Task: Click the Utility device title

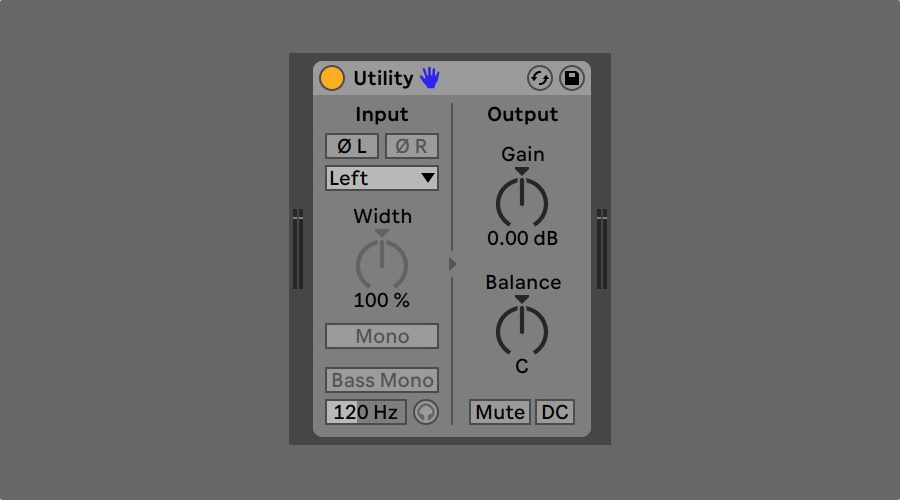Action: coord(383,78)
